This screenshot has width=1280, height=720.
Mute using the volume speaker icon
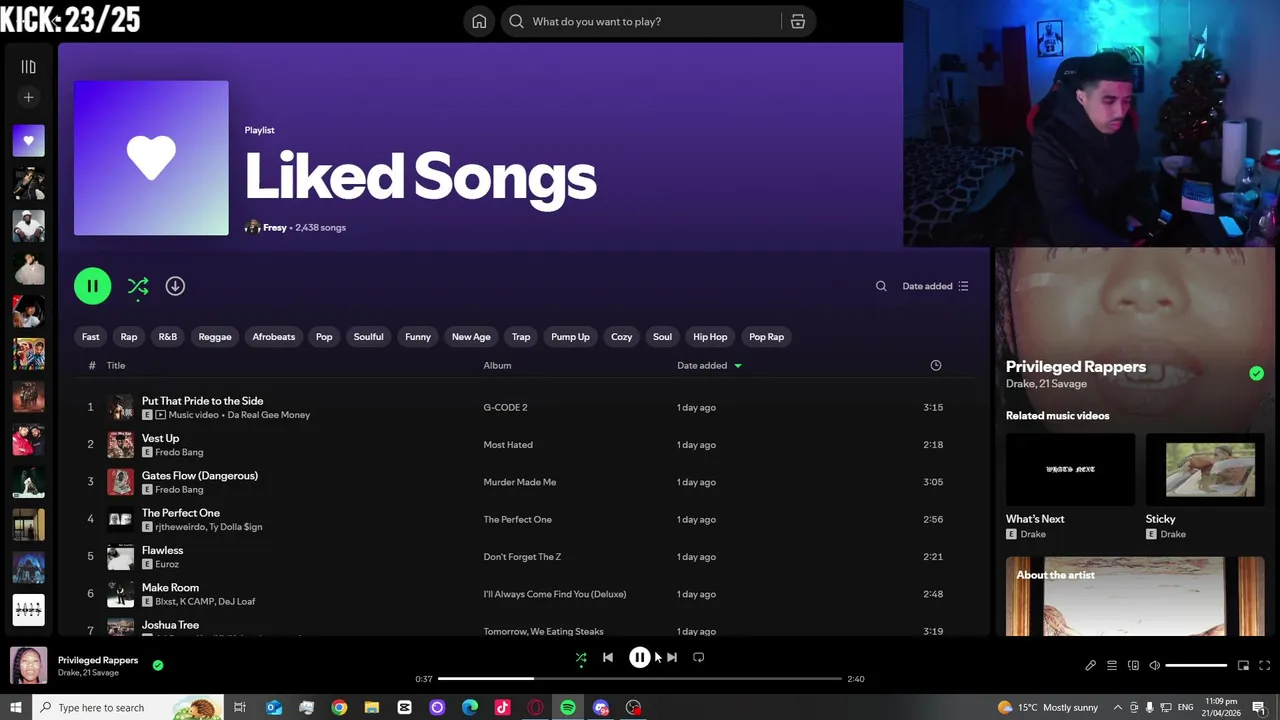[1154, 666]
